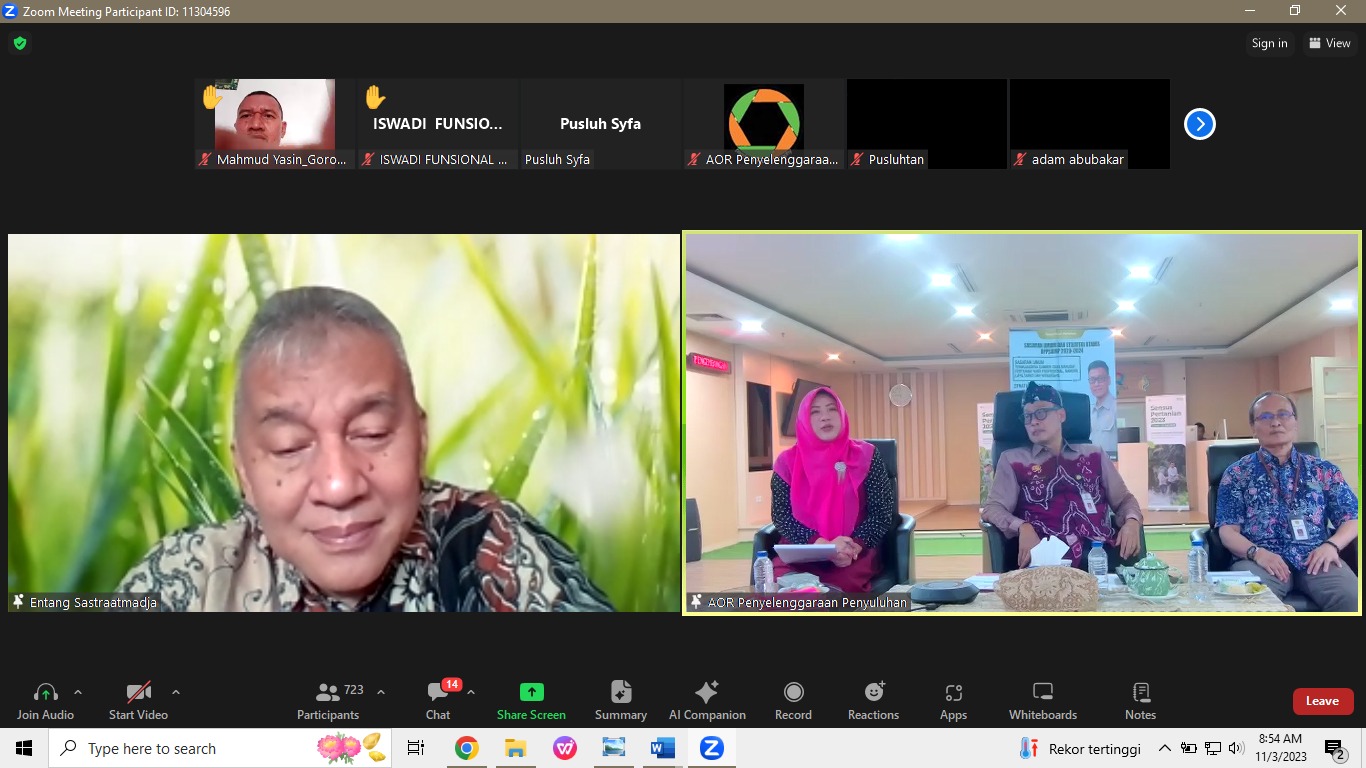Turn on camera with Start Video
Image resolution: width=1366 pixels, height=768 pixels.
[x=138, y=699]
